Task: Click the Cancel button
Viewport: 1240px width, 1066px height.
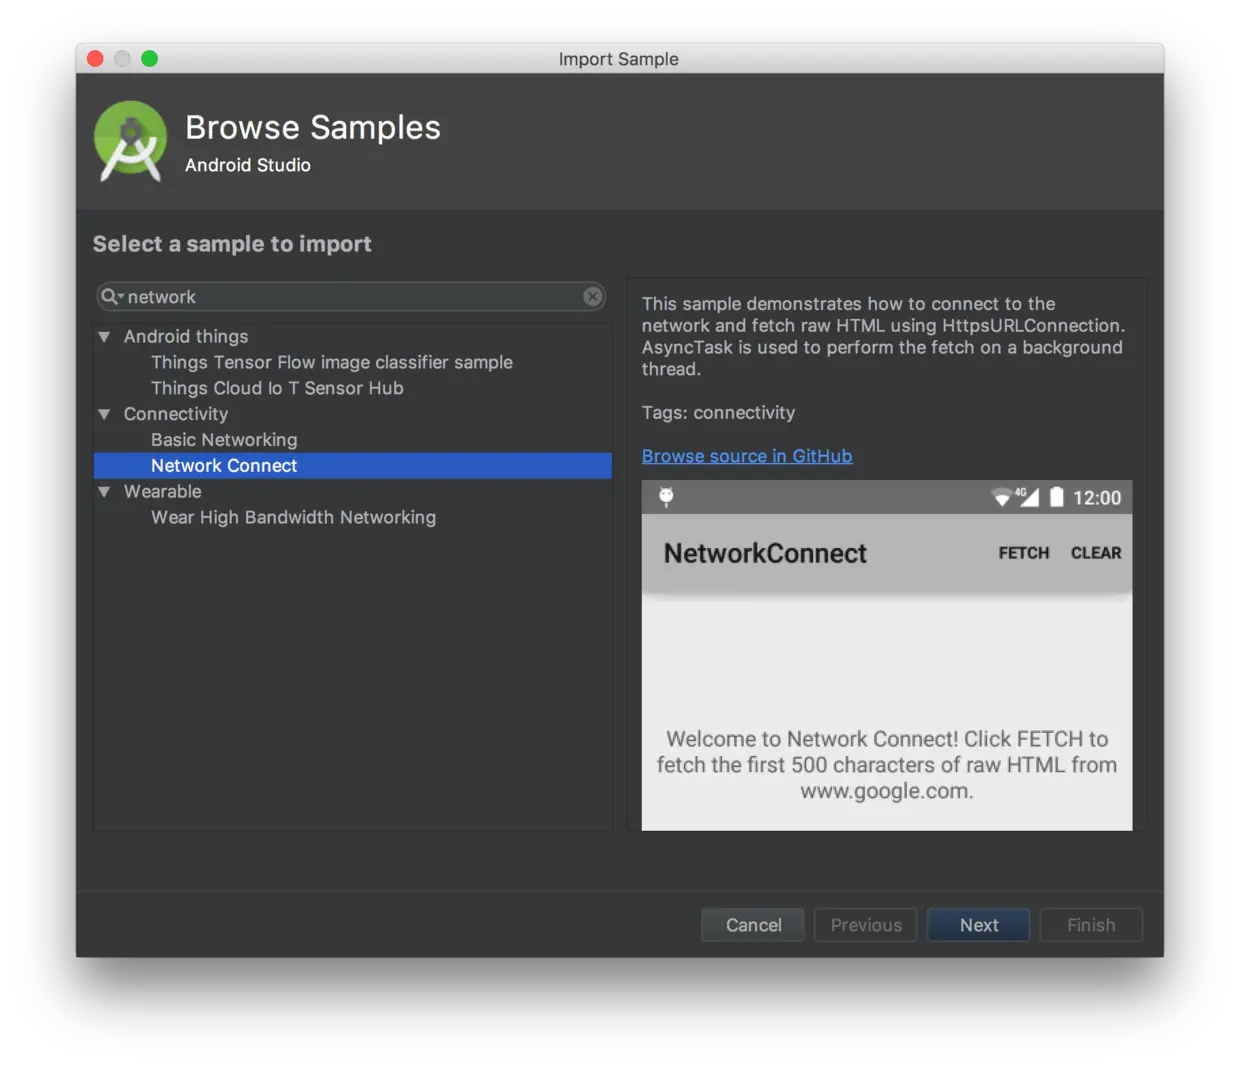Action: click(x=753, y=925)
